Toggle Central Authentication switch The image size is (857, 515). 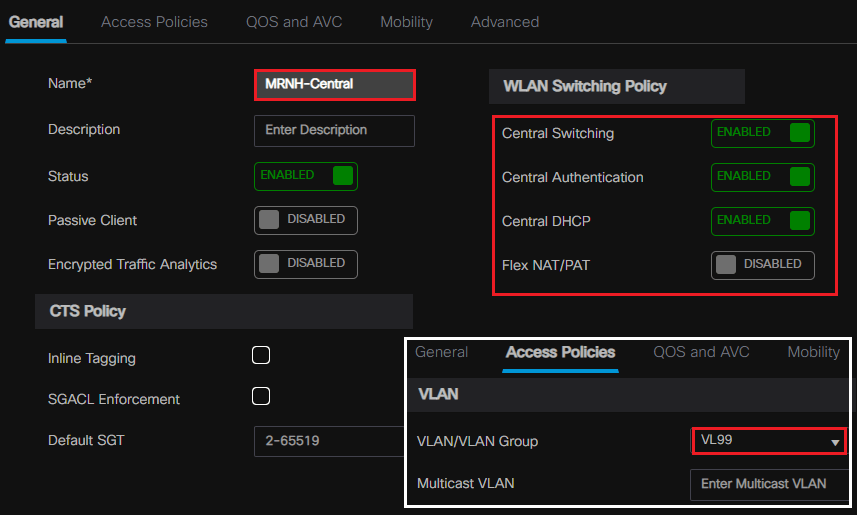(762, 177)
